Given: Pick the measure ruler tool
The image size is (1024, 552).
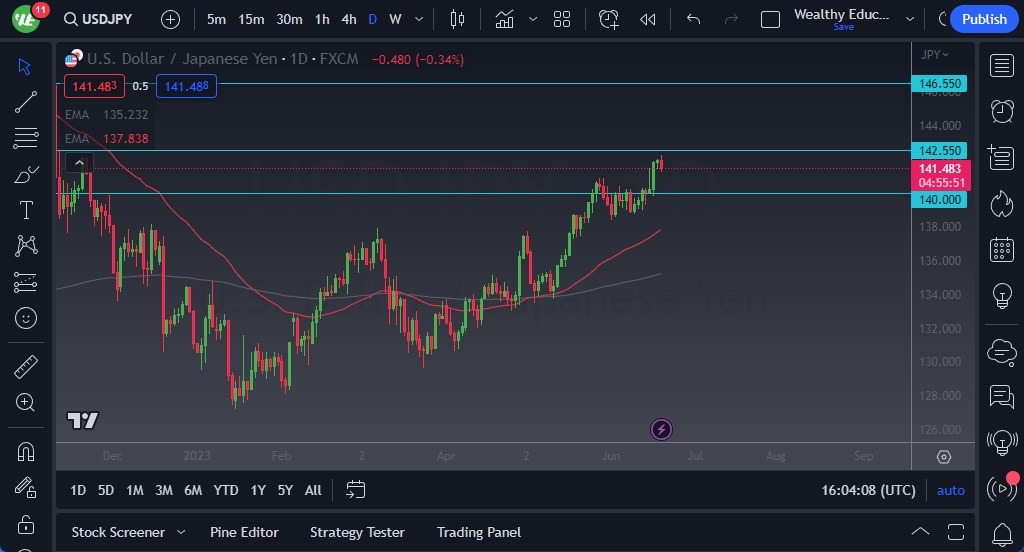Looking at the screenshot, I should (26, 366).
